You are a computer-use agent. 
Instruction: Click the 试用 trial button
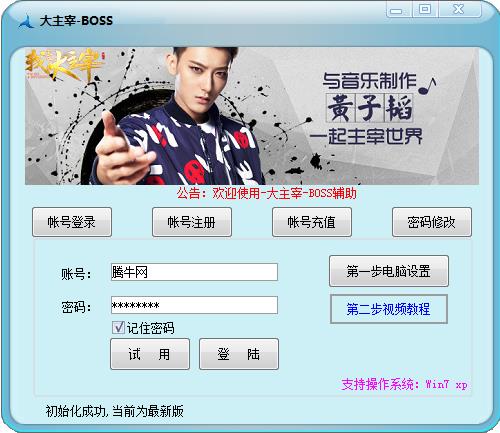click(x=150, y=354)
